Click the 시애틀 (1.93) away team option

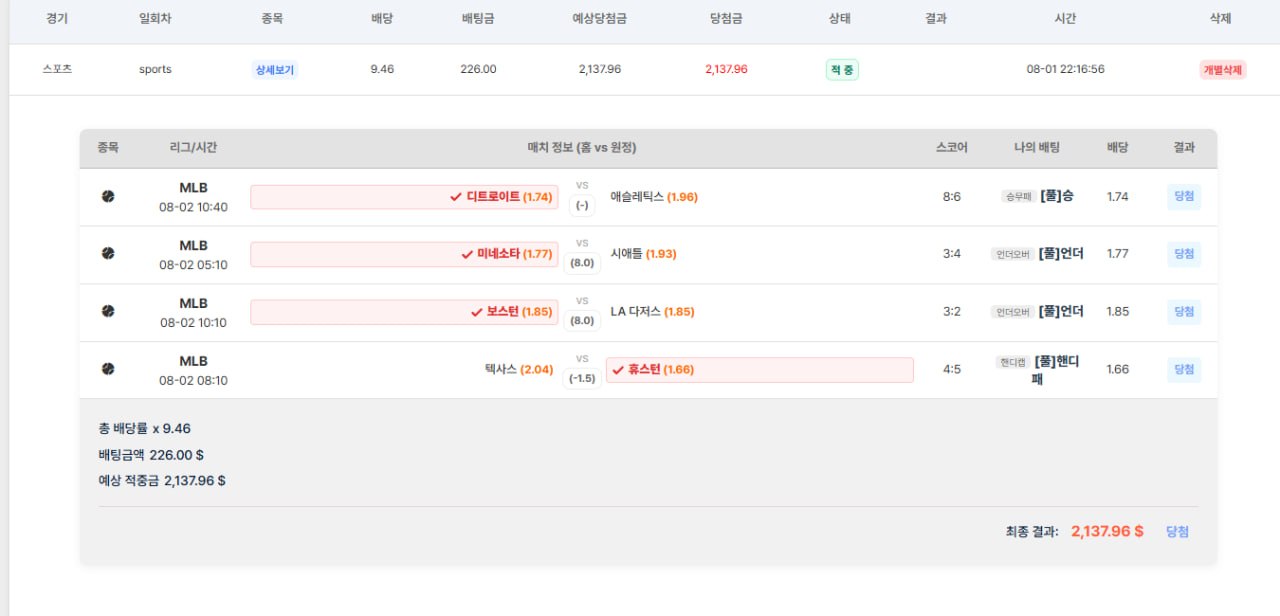[643, 254]
